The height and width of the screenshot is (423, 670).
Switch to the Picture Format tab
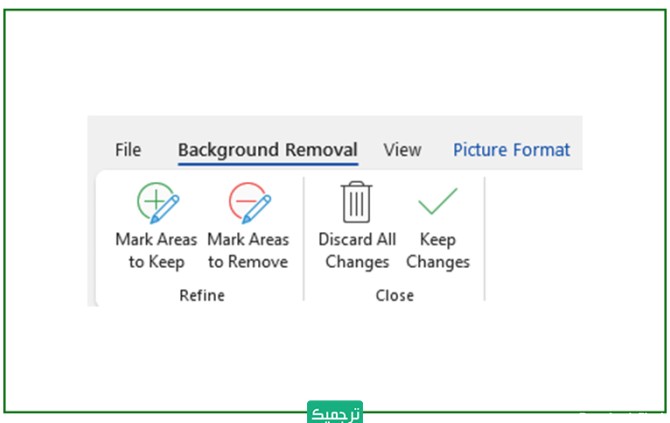[511, 150]
